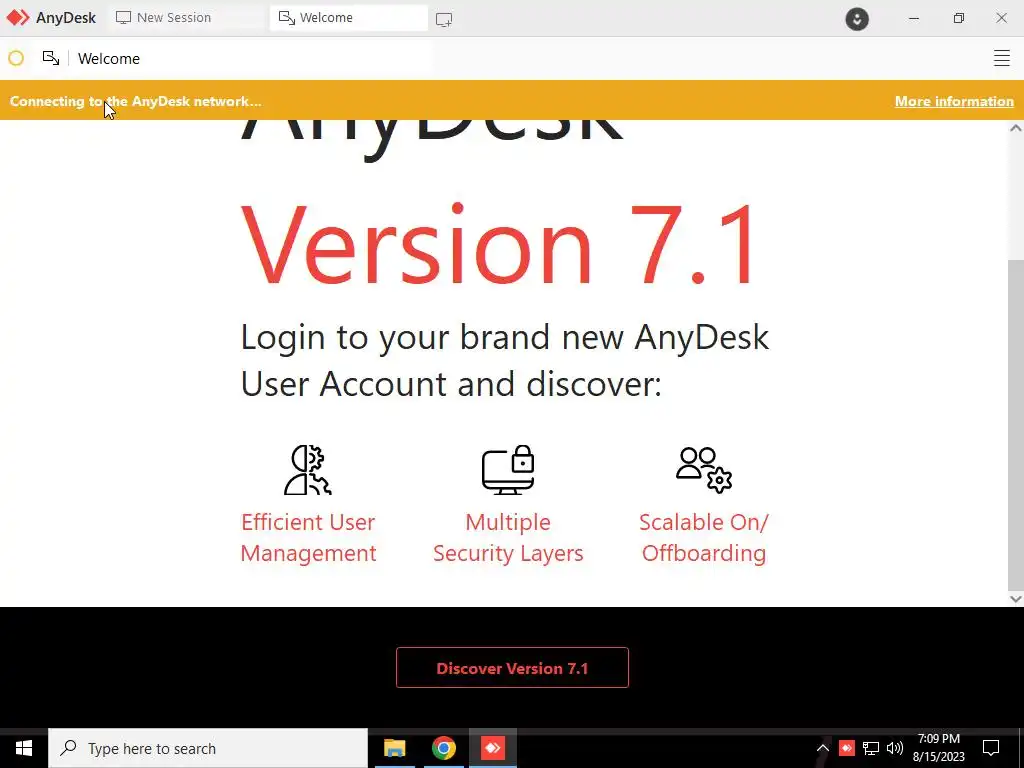Image resolution: width=1024 pixels, height=768 pixels.
Task: Open the network tray icon
Action: 871,748
